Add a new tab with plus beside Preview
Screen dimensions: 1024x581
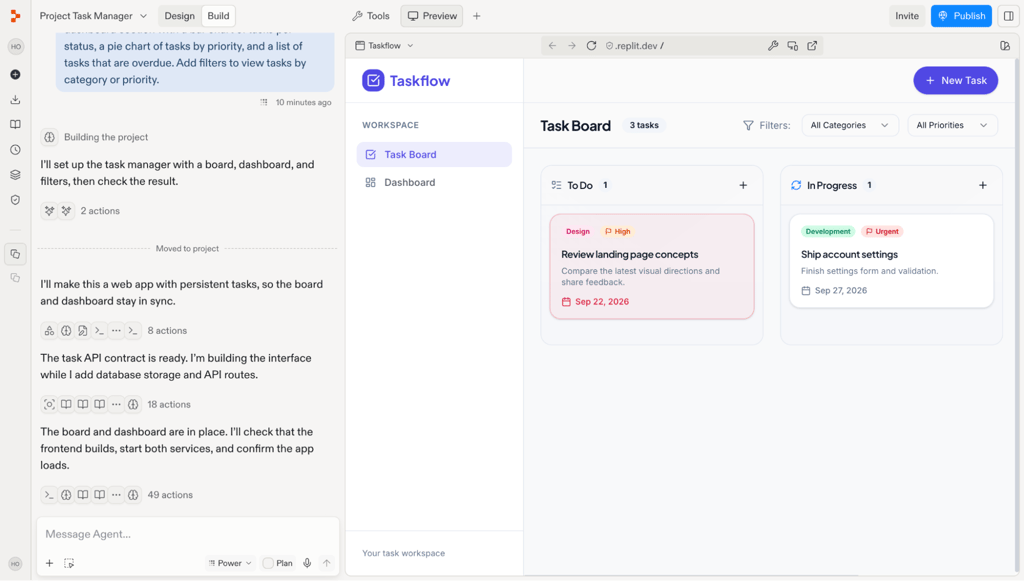(x=477, y=16)
